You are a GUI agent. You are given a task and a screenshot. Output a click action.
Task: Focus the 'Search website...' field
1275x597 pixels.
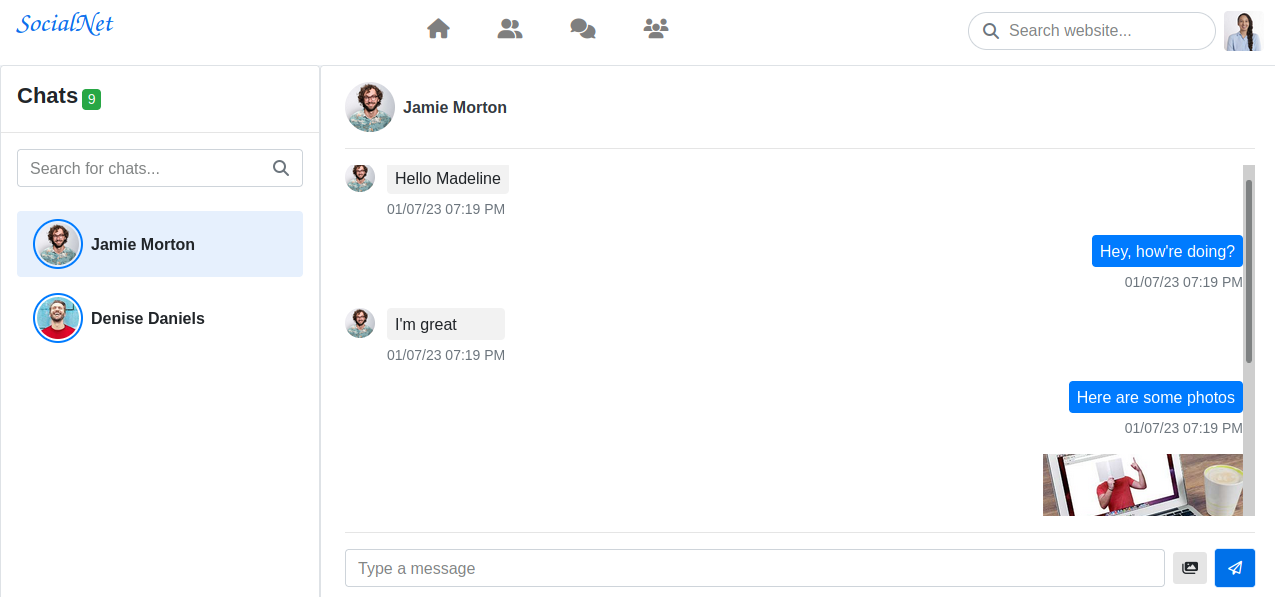pos(1092,31)
